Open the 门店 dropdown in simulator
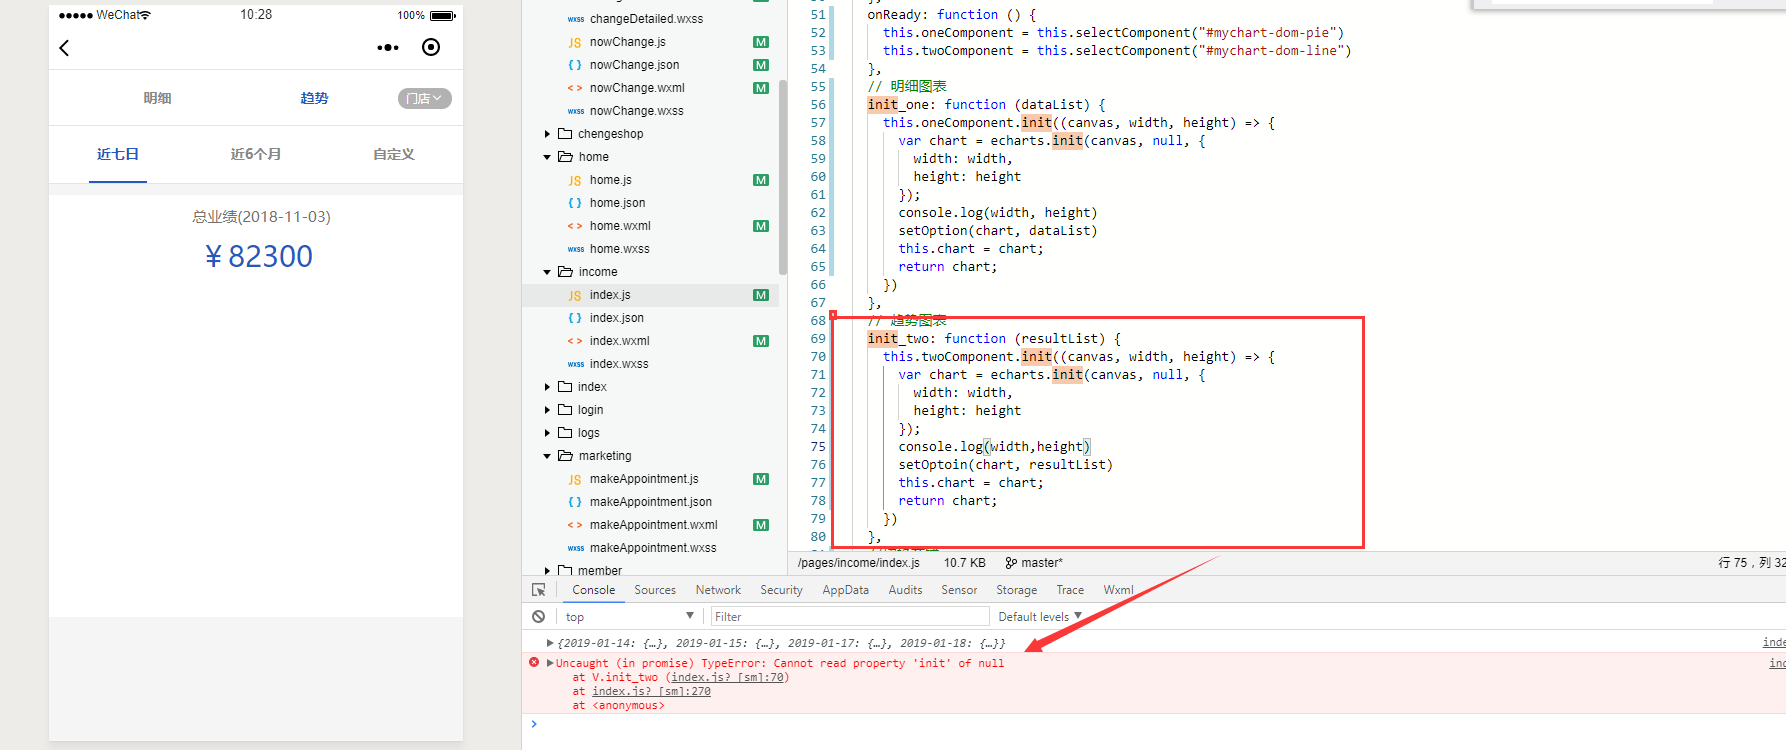The width and height of the screenshot is (1786, 750). 425,98
